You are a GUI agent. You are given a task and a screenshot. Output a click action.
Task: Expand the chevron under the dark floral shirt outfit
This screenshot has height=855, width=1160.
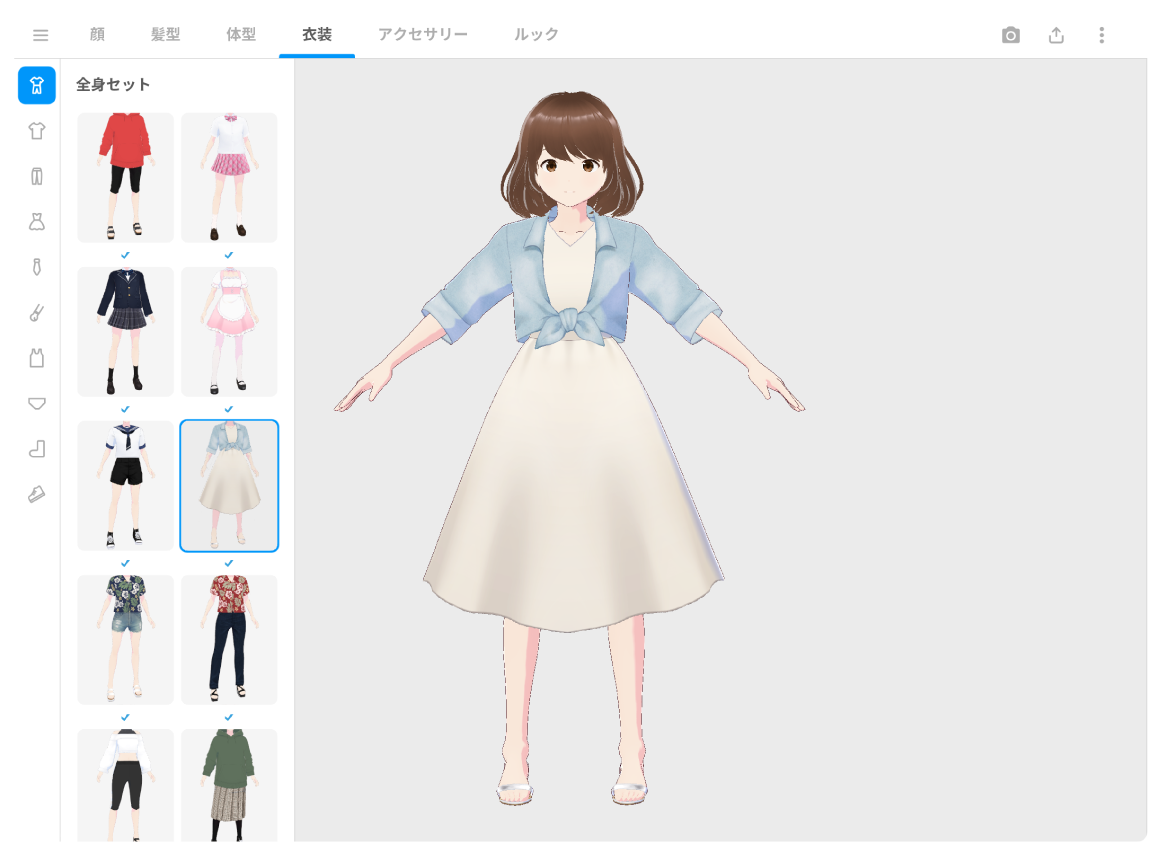(x=126, y=717)
